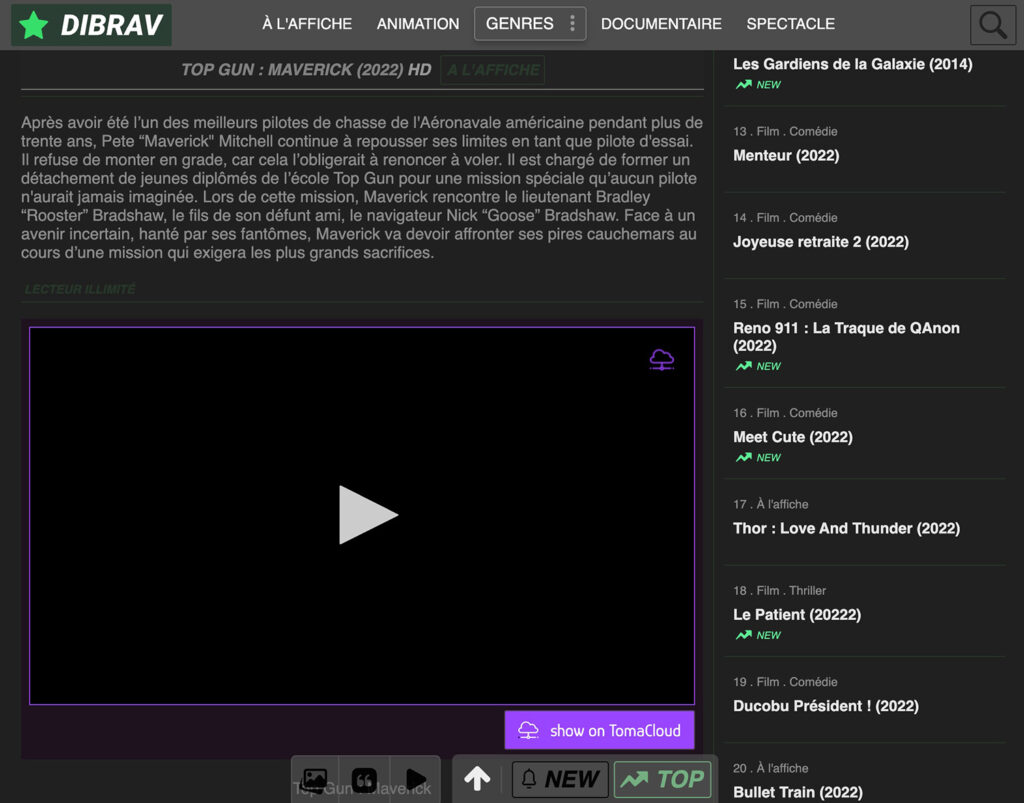Open the SPECTACLE menu item
The image size is (1024, 803).
790,24
